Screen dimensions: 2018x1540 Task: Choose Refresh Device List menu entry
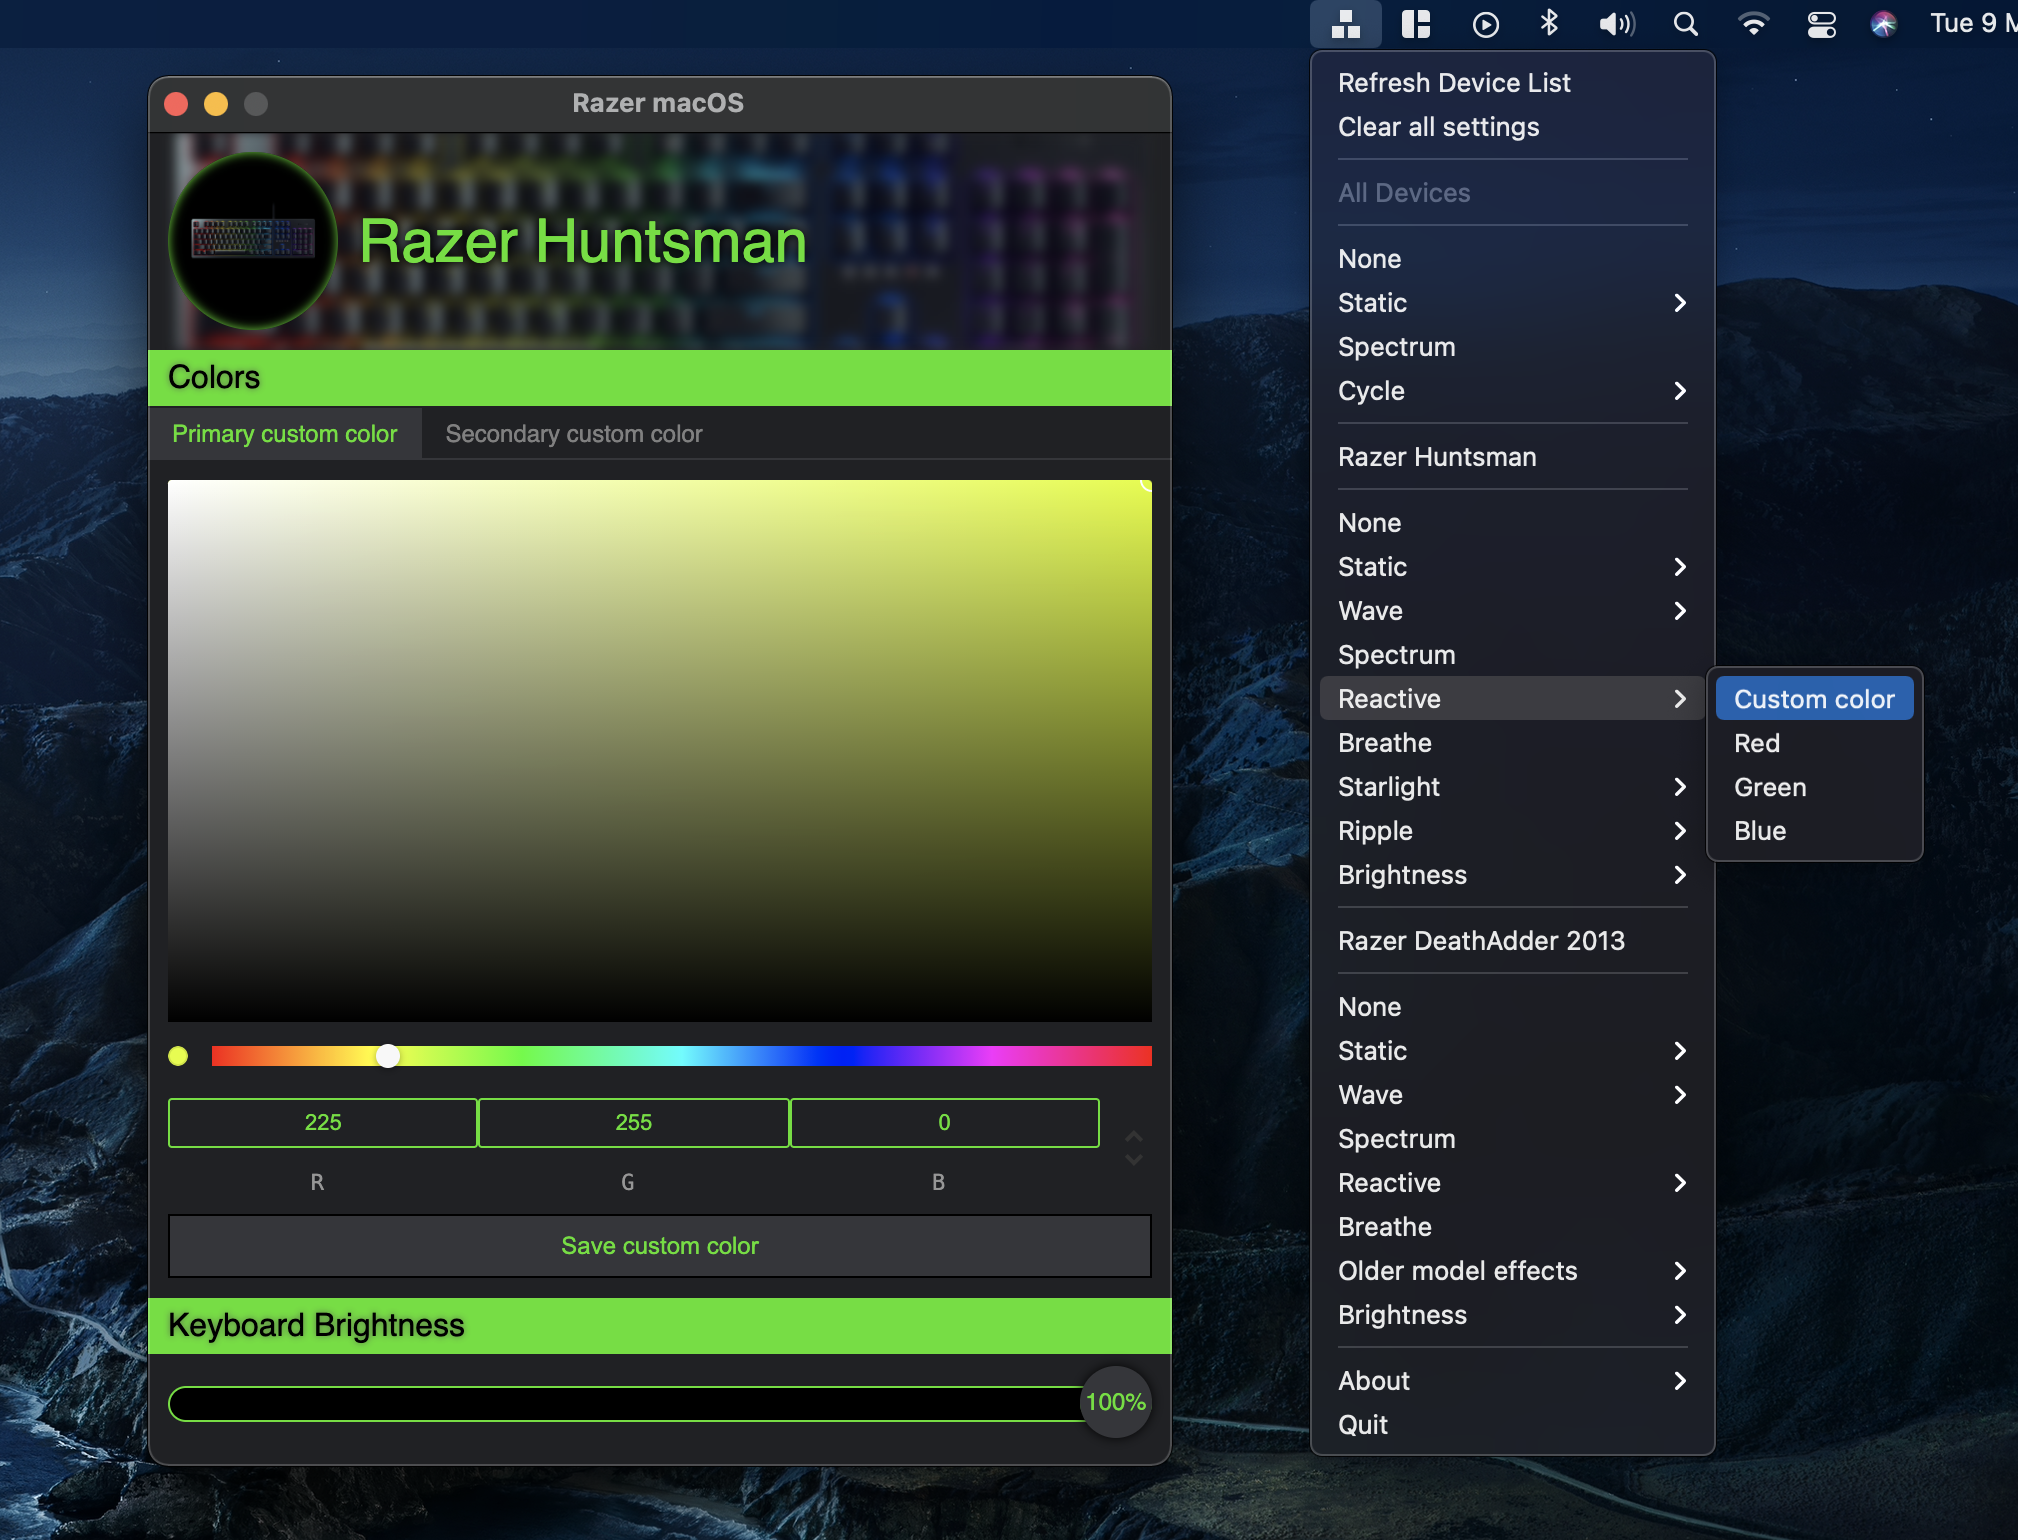click(1454, 83)
